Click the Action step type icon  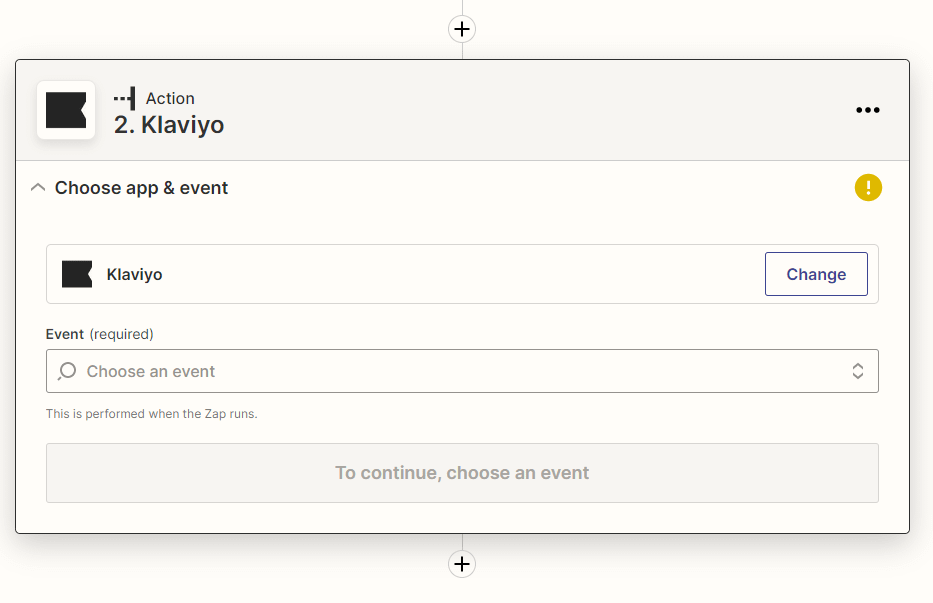[x=125, y=98]
